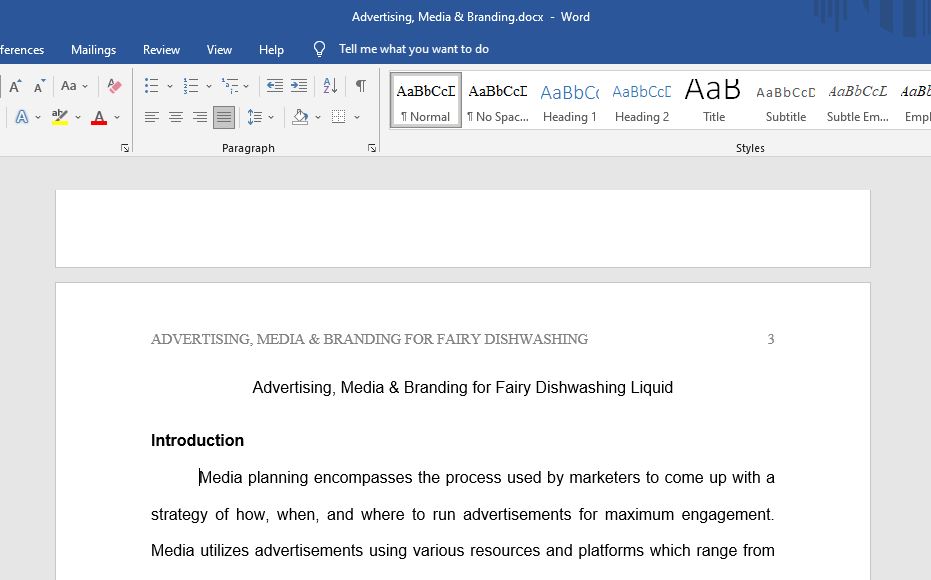Open Font dialog box launcher
The height and width of the screenshot is (580, 931).
pos(125,148)
